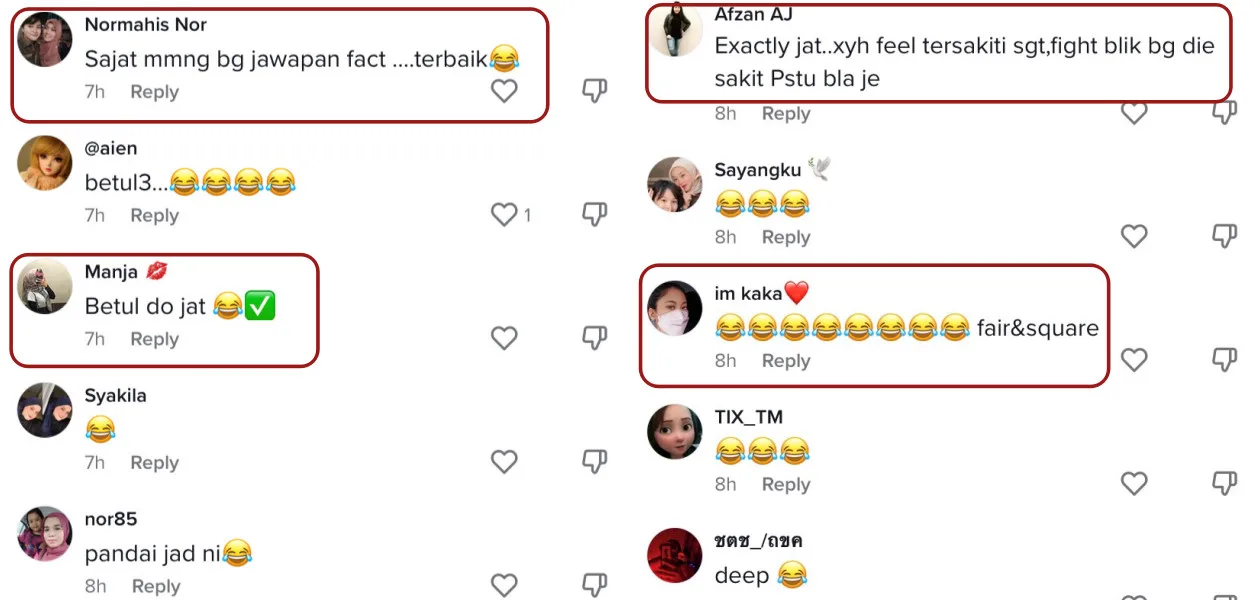Visit the nor85 username profile
The image size is (1260, 600).
(x=111, y=519)
